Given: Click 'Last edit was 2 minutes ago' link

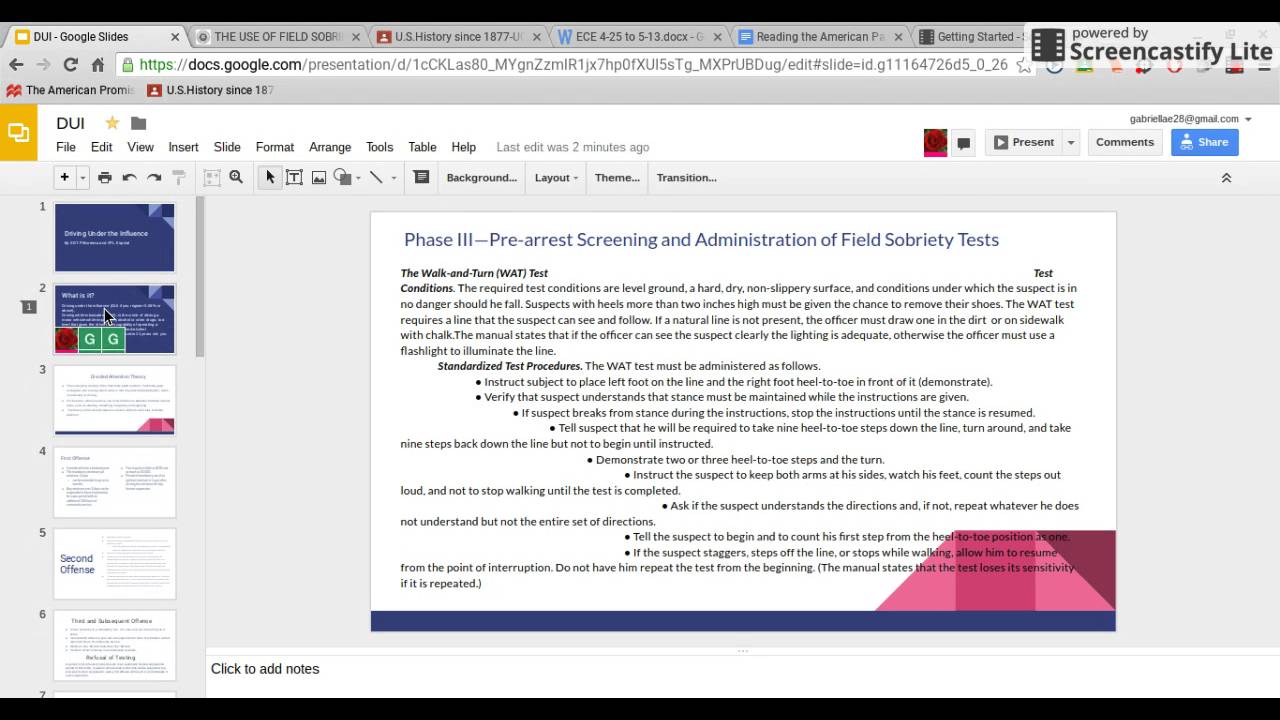Looking at the screenshot, I should (573, 147).
